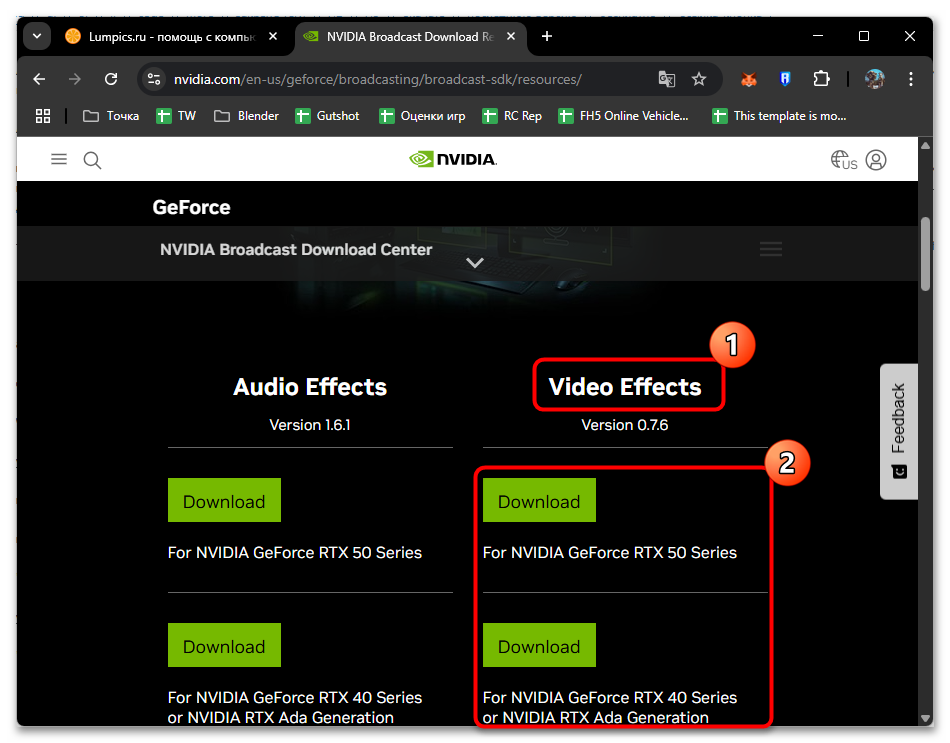
Task: Close the NVIDIA Broadcast Download tab
Action: coord(511,36)
